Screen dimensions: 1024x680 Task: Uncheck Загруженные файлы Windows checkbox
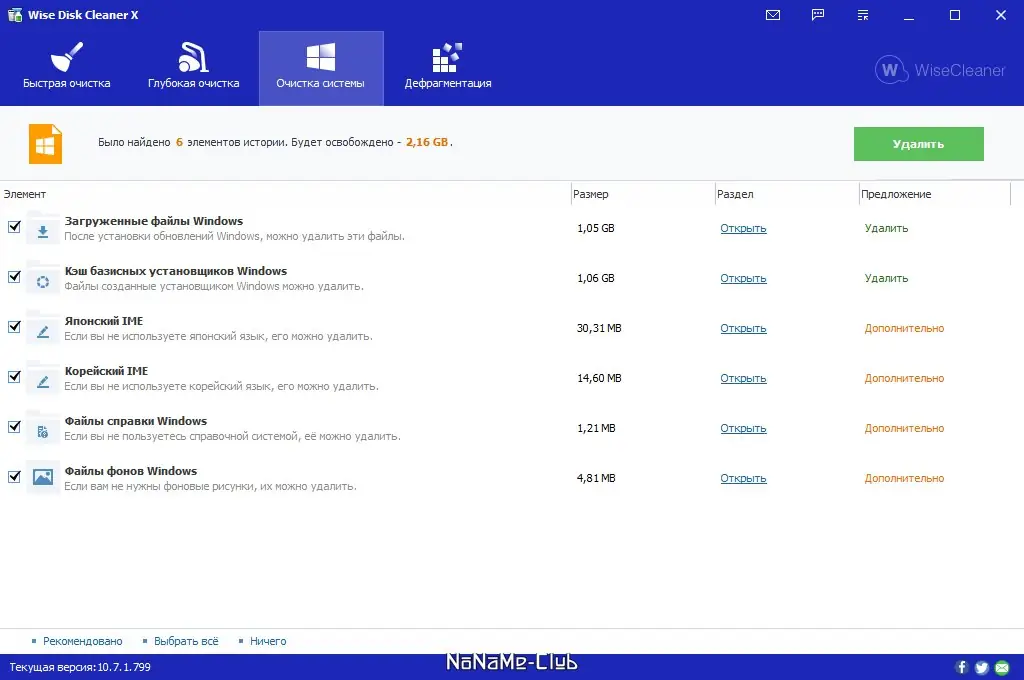point(14,227)
